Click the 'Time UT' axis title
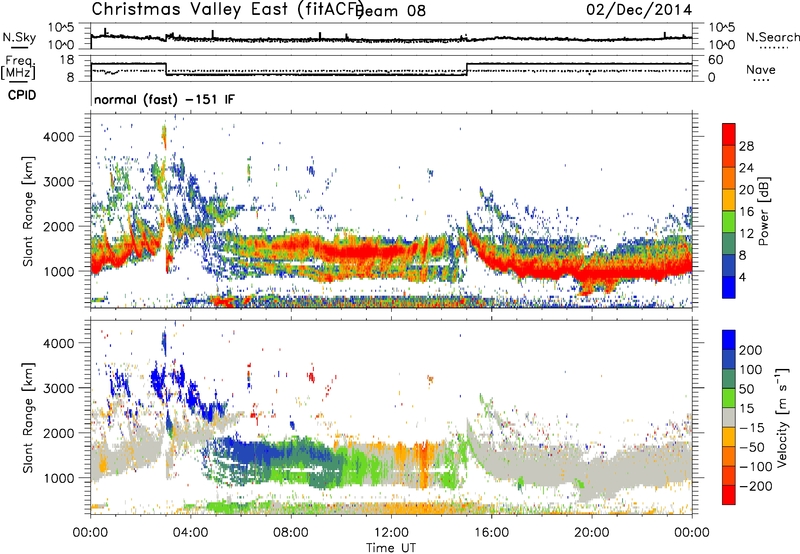The image size is (800, 554). (x=391, y=548)
